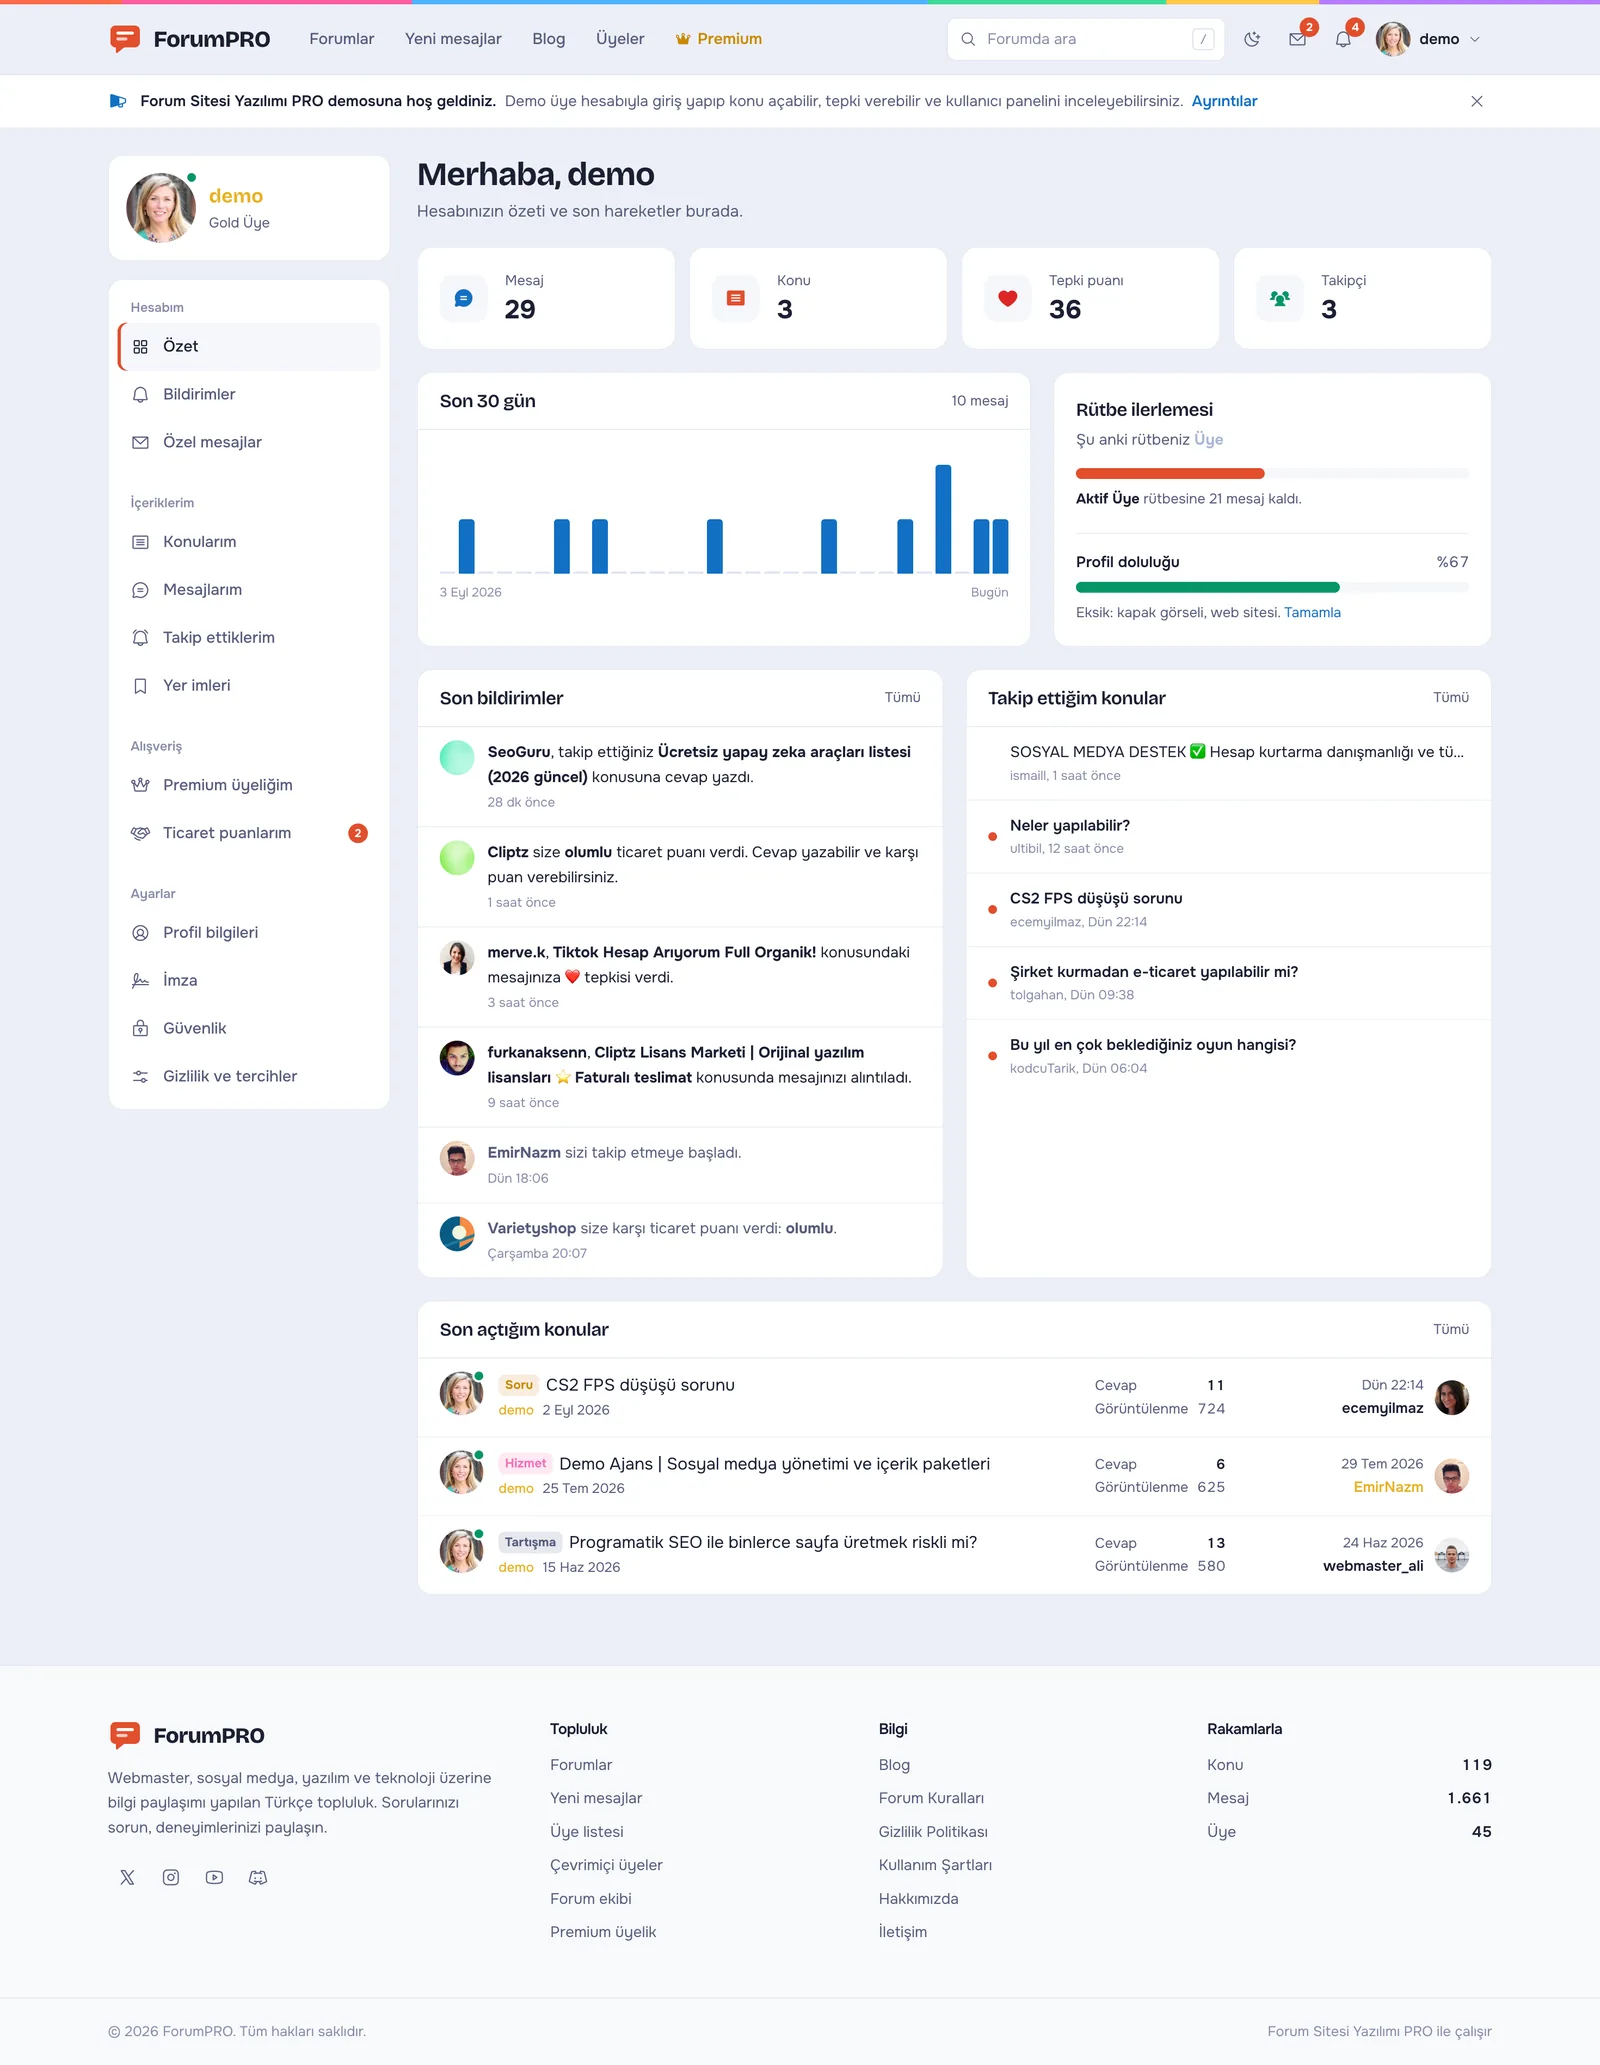This screenshot has height=2065, width=1600.
Task: Open the Discord icon in footer
Action: 258,1878
